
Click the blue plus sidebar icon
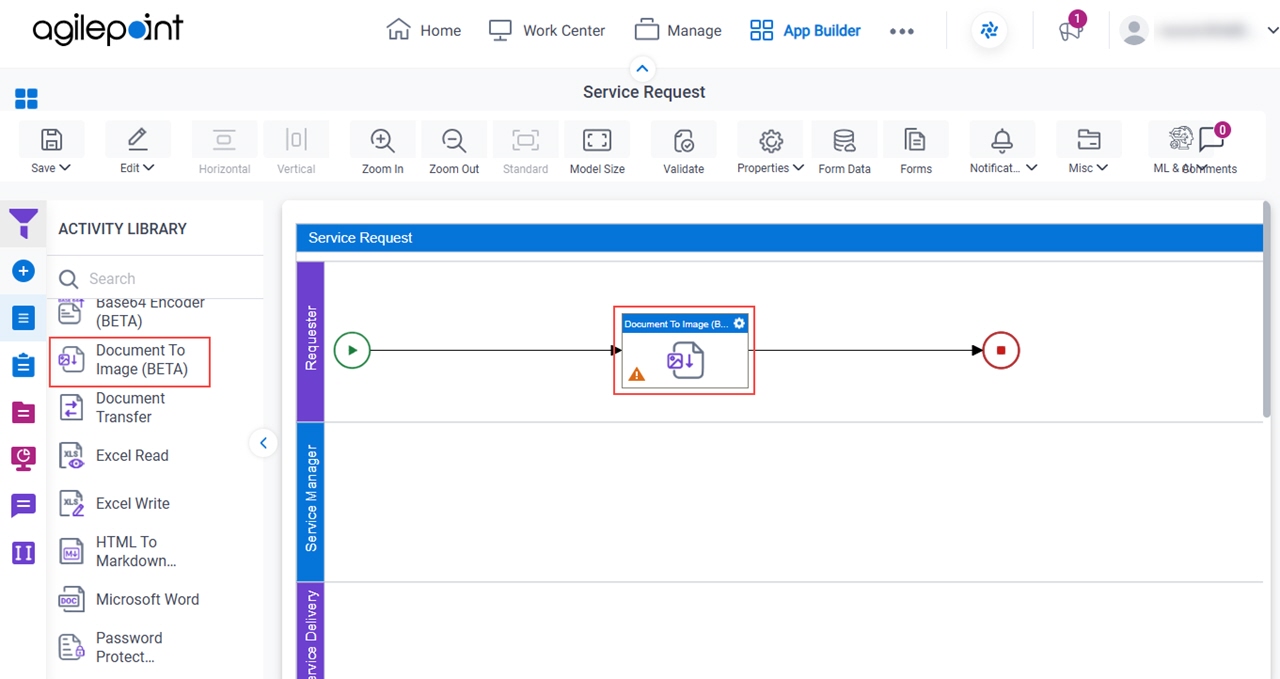coord(23,271)
